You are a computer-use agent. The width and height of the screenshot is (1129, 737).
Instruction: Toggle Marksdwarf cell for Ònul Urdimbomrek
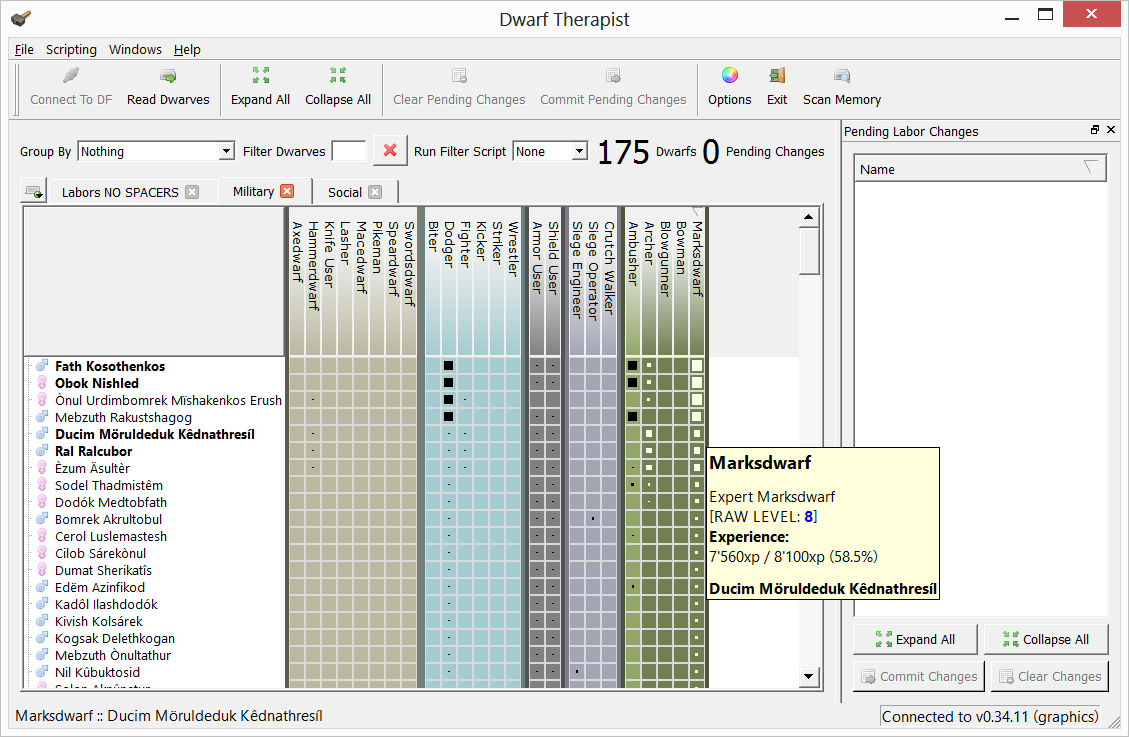pos(696,399)
